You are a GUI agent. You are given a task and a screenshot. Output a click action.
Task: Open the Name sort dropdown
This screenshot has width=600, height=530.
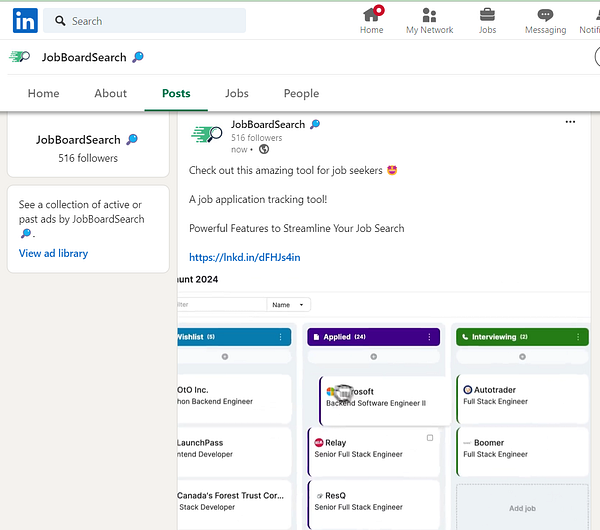289,305
